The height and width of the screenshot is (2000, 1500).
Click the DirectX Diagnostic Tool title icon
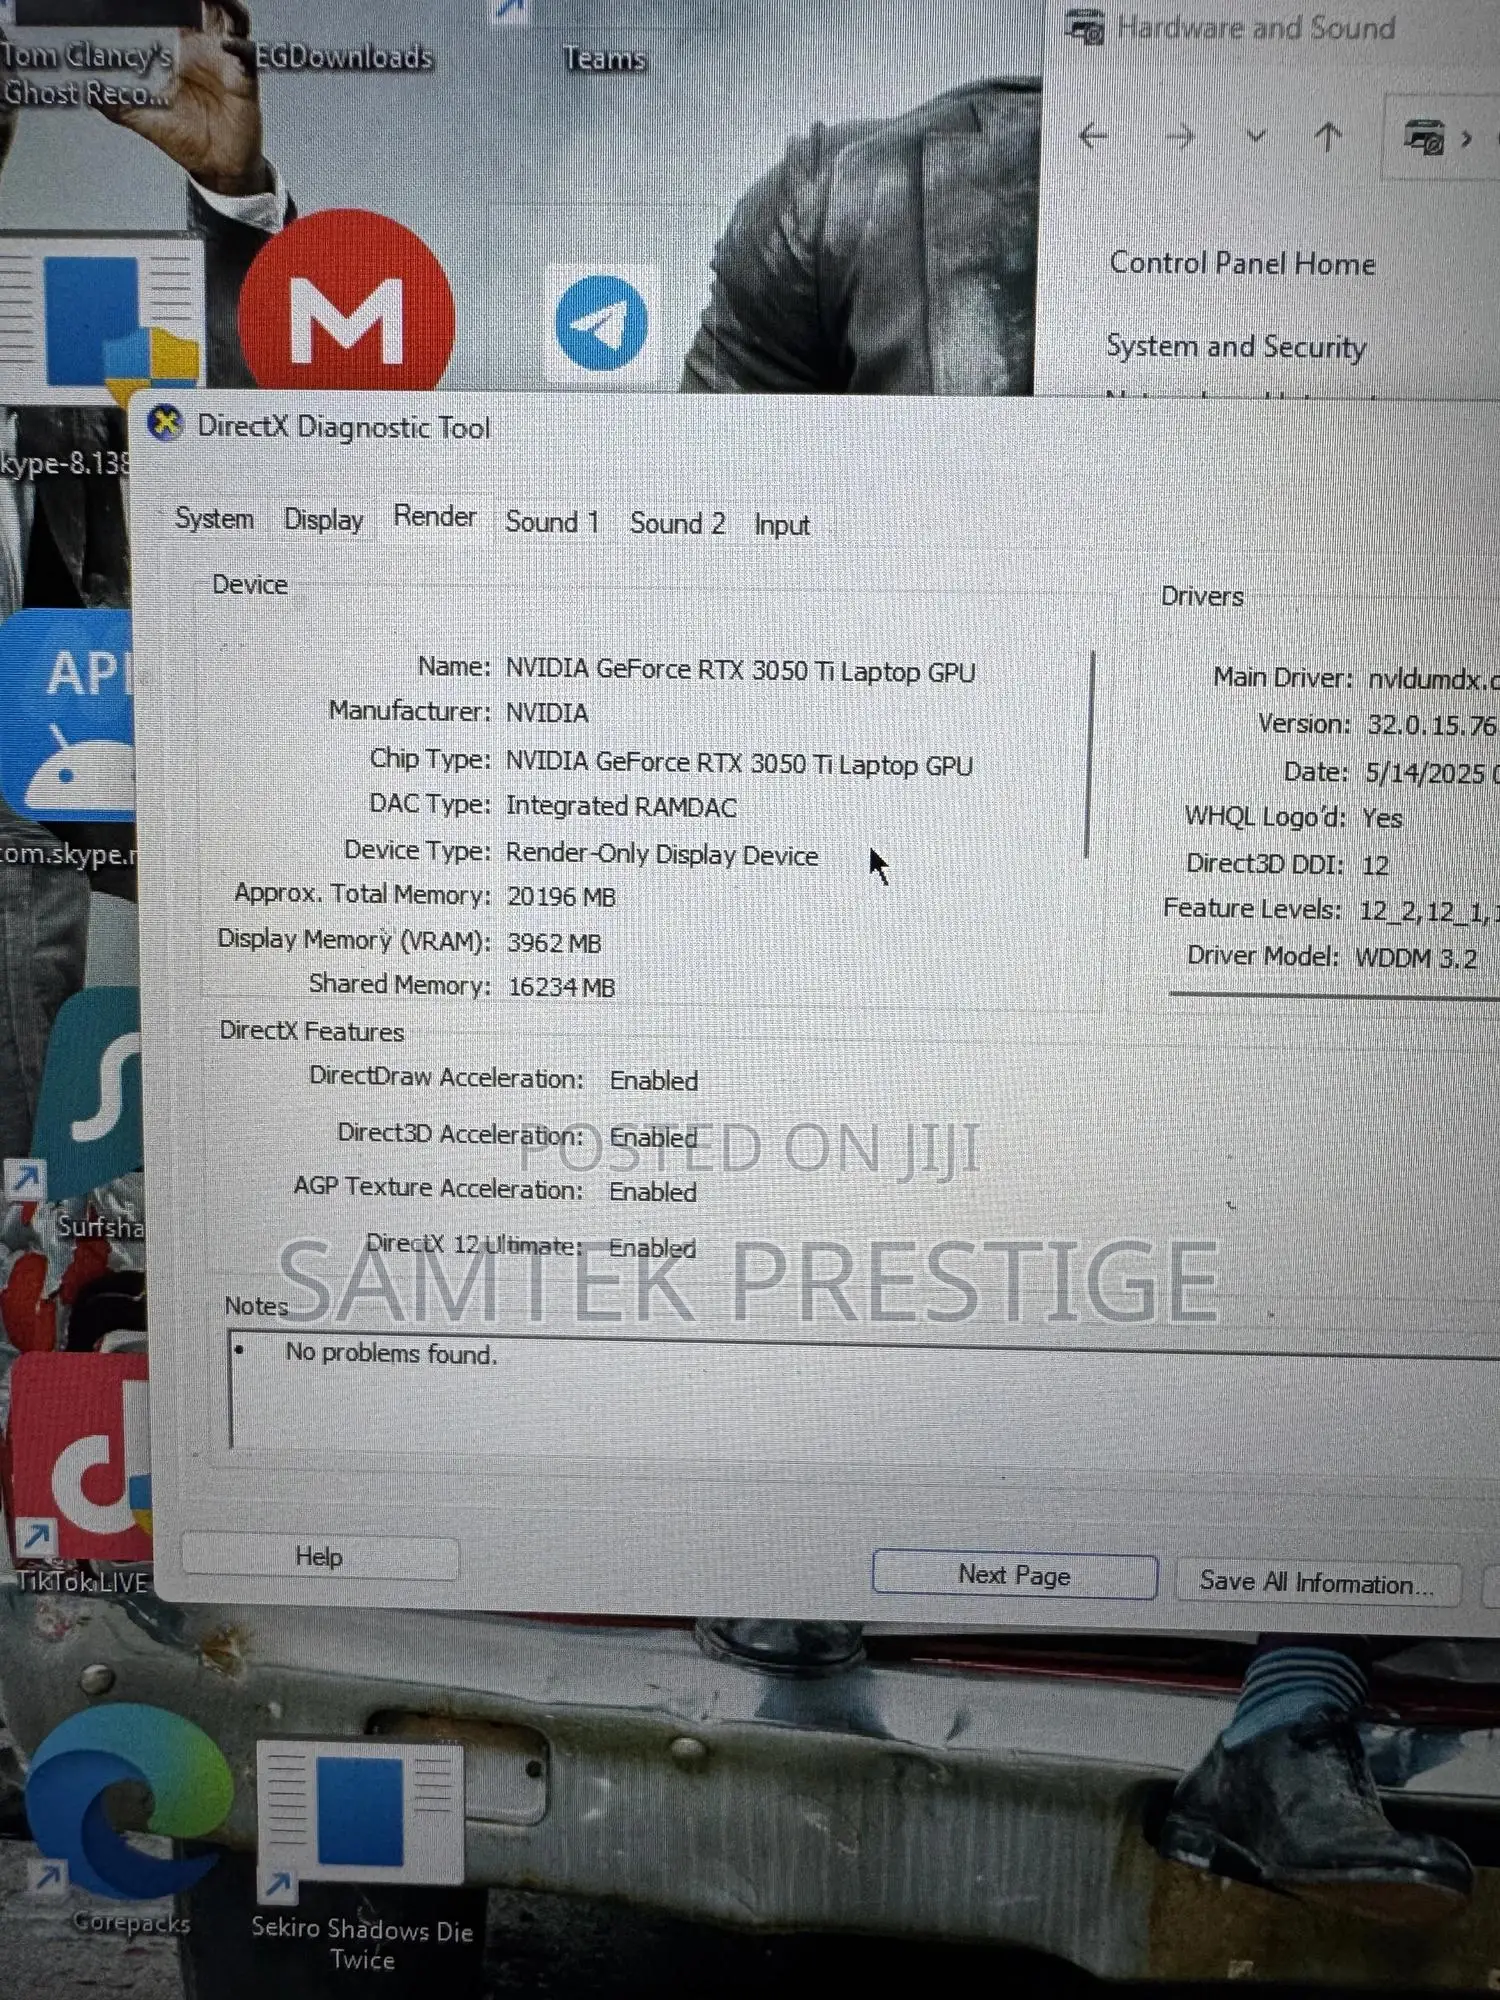tap(165, 424)
